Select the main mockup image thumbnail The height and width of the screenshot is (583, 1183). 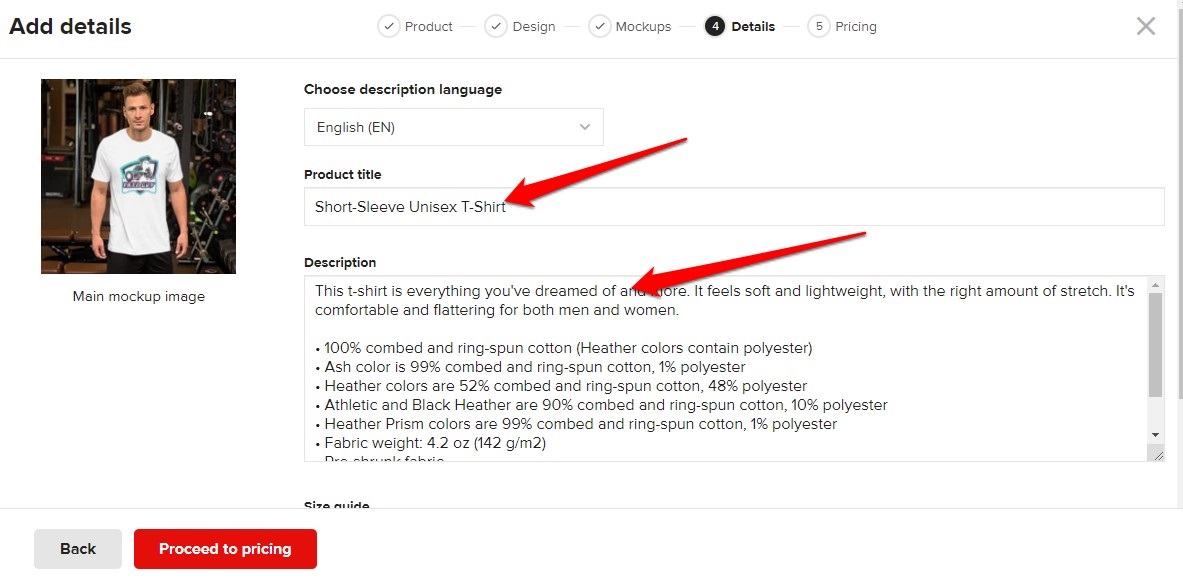138,177
